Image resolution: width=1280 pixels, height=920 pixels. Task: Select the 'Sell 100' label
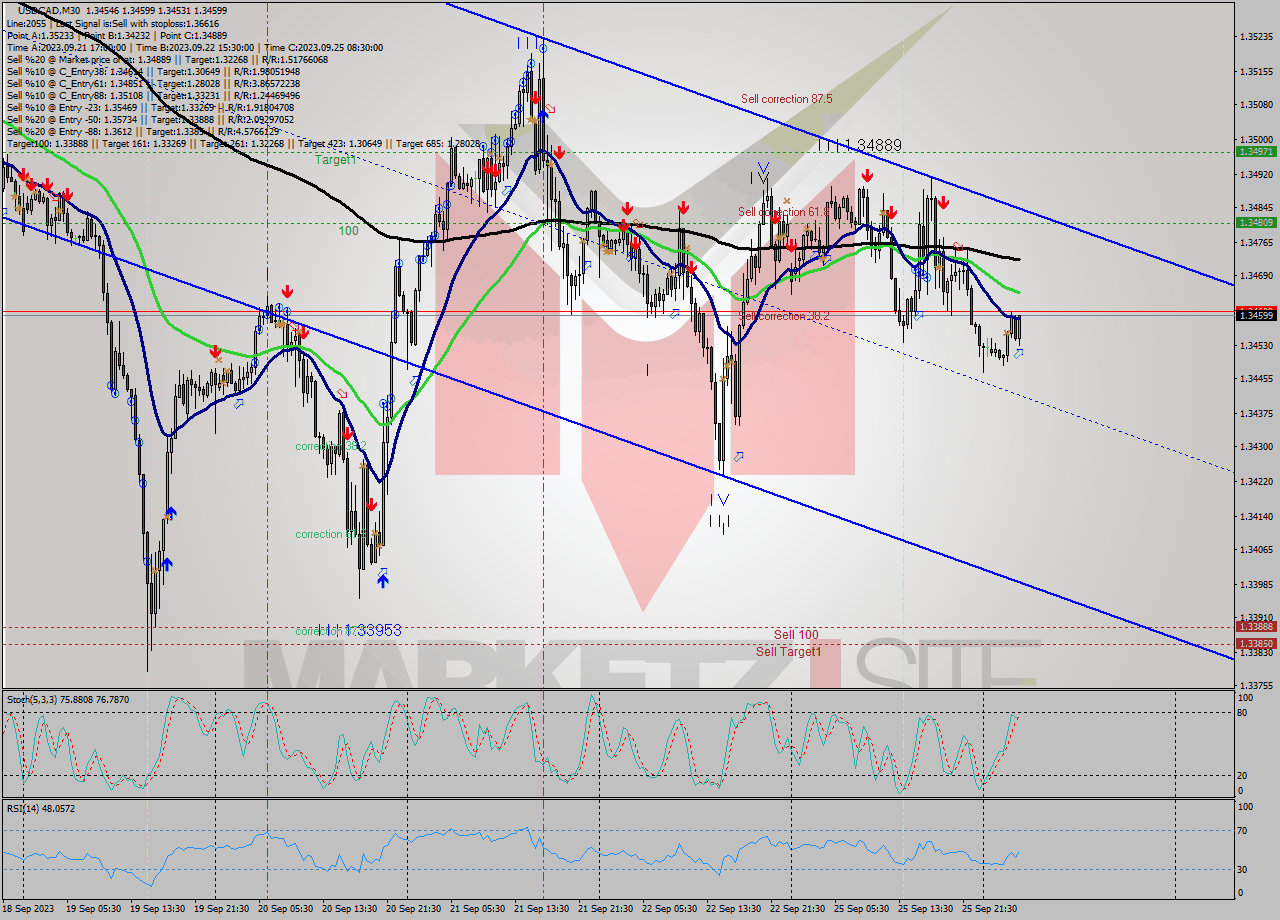tap(796, 635)
